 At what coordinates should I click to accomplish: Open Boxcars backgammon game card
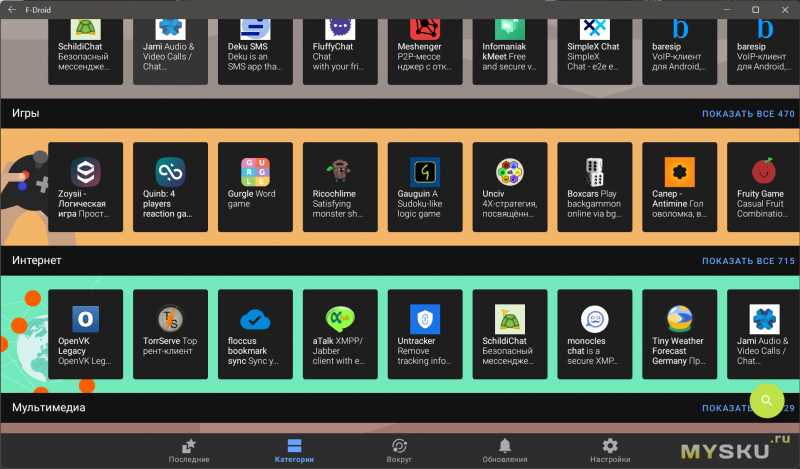pos(595,187)
